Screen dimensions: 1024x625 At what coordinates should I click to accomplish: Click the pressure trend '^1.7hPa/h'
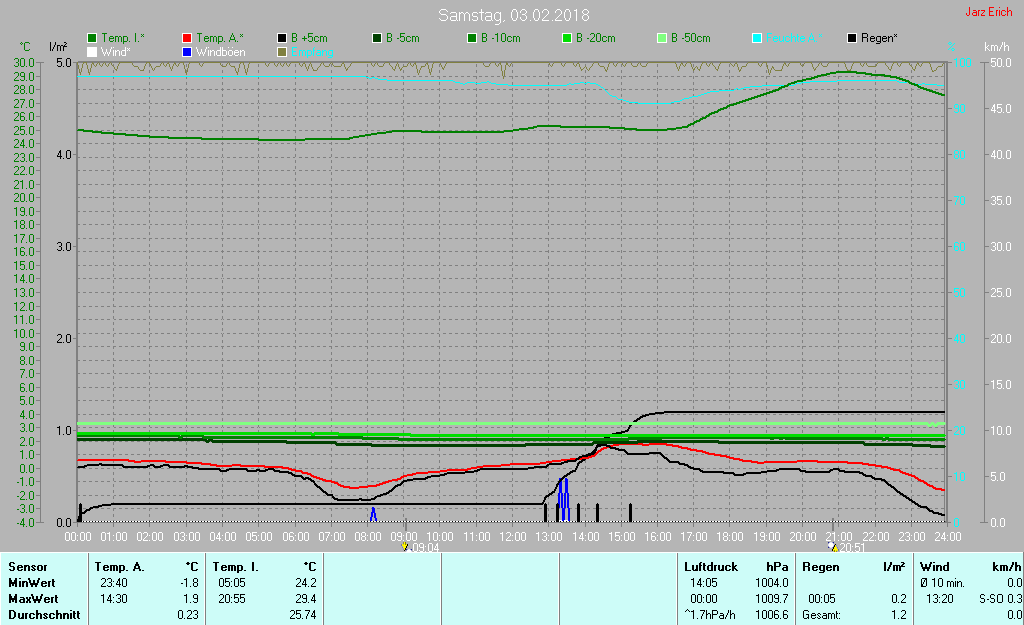[x=709, y=615]
